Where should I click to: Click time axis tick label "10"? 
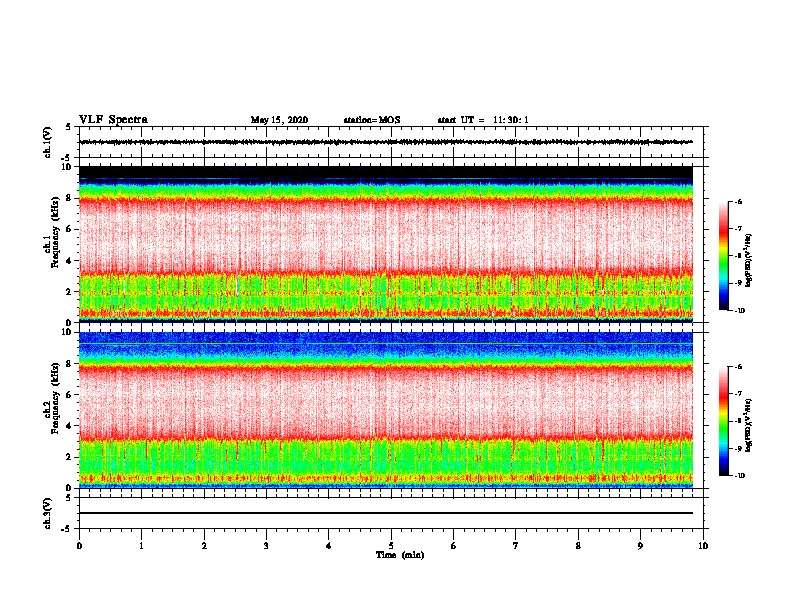(x=703, y=545)
